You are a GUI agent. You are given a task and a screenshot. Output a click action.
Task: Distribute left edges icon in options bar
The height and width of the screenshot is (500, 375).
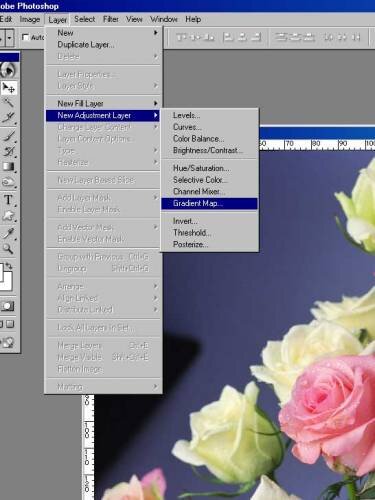click(328, 37)
